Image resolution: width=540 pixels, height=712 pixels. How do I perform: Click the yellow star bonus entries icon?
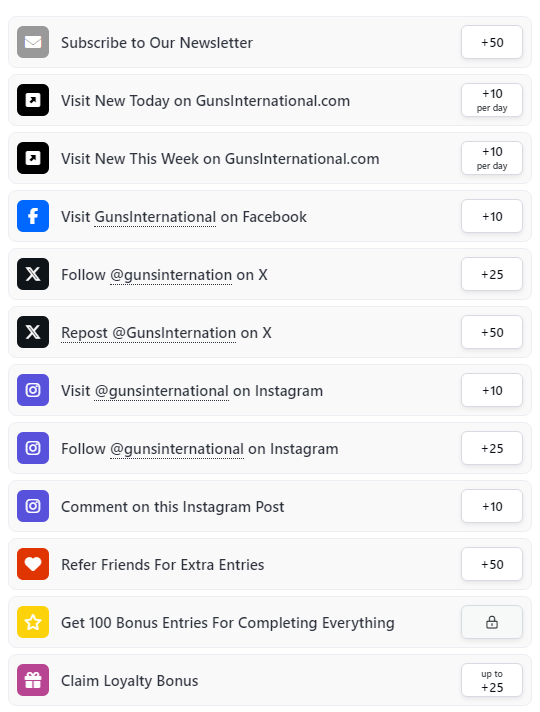[33, 622]
